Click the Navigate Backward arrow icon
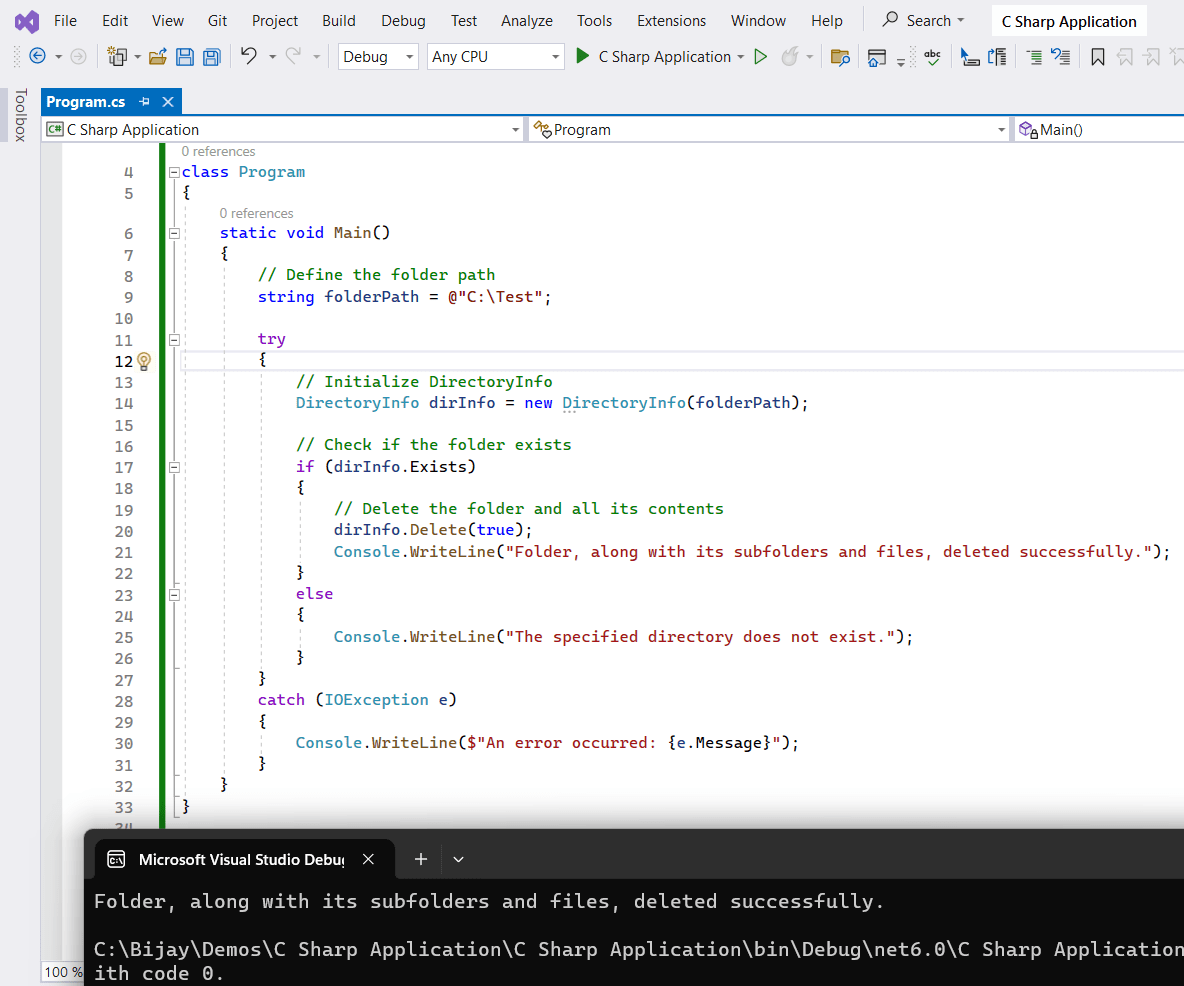 [37, 57]
